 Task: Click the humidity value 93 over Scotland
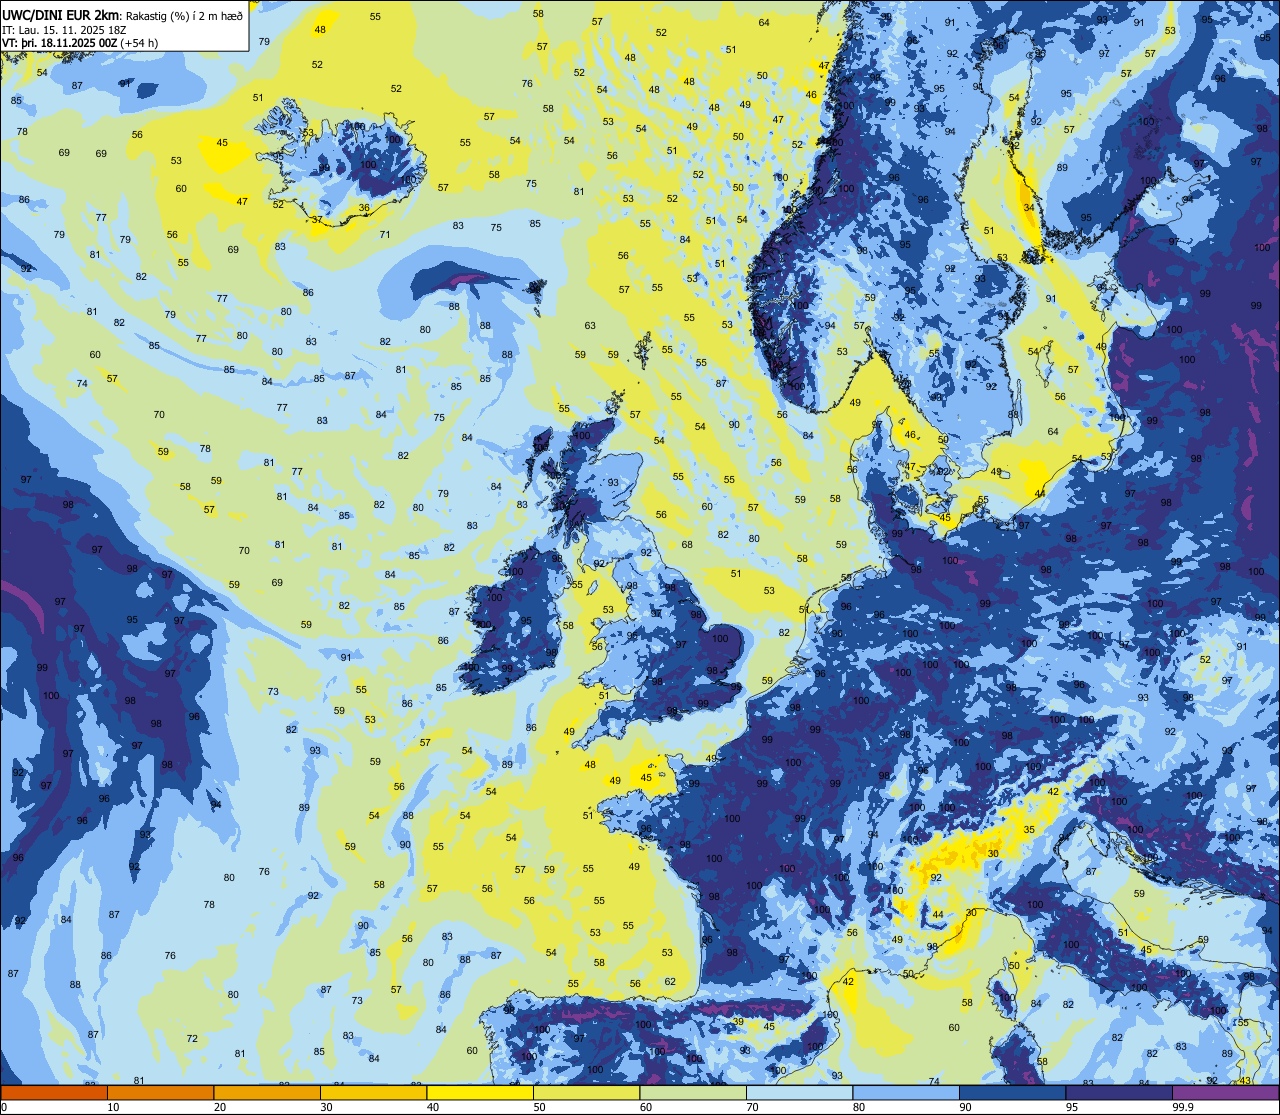pos(613,482)
